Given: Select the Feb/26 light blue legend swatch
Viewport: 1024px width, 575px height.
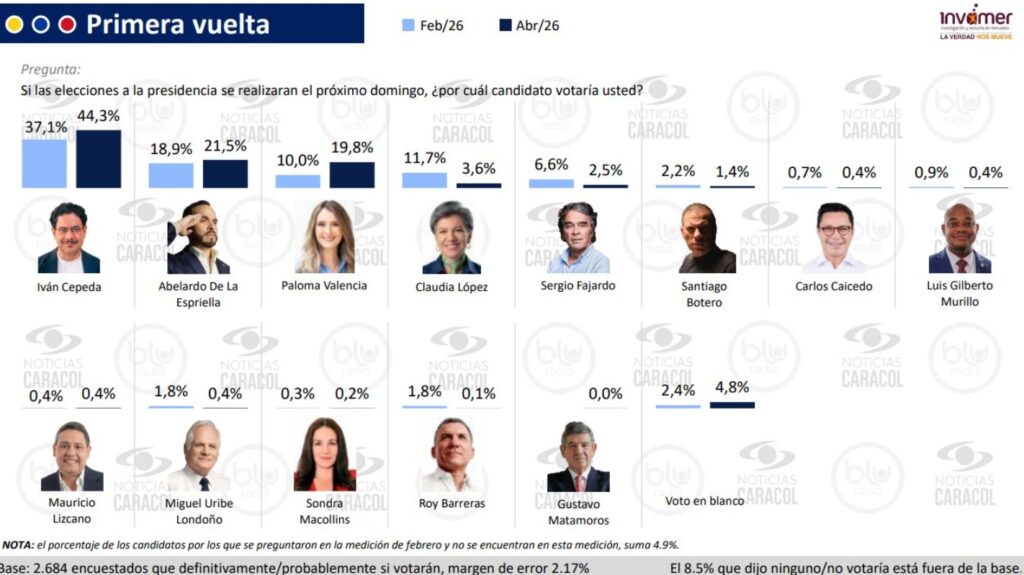Looking at the screenshot, I should [410, 25].
